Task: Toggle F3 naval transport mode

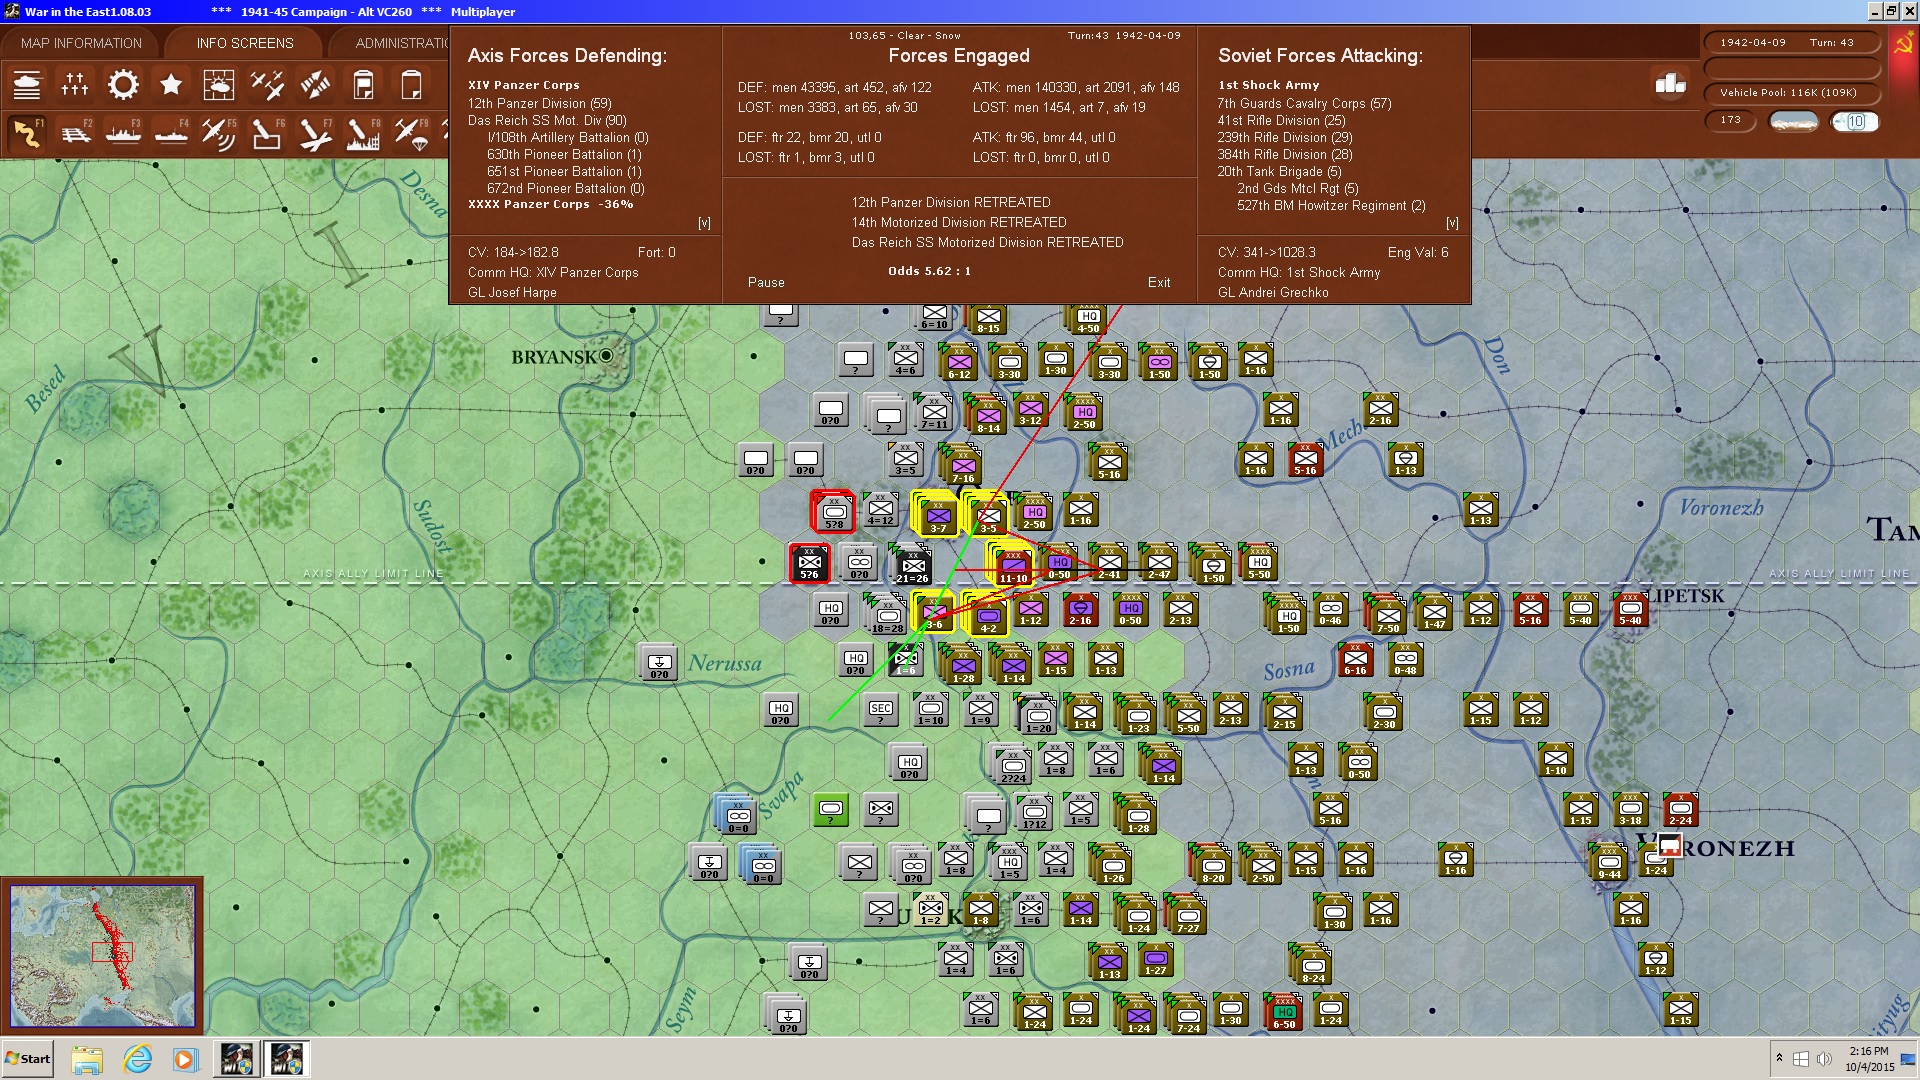Action: coord(123,133)
